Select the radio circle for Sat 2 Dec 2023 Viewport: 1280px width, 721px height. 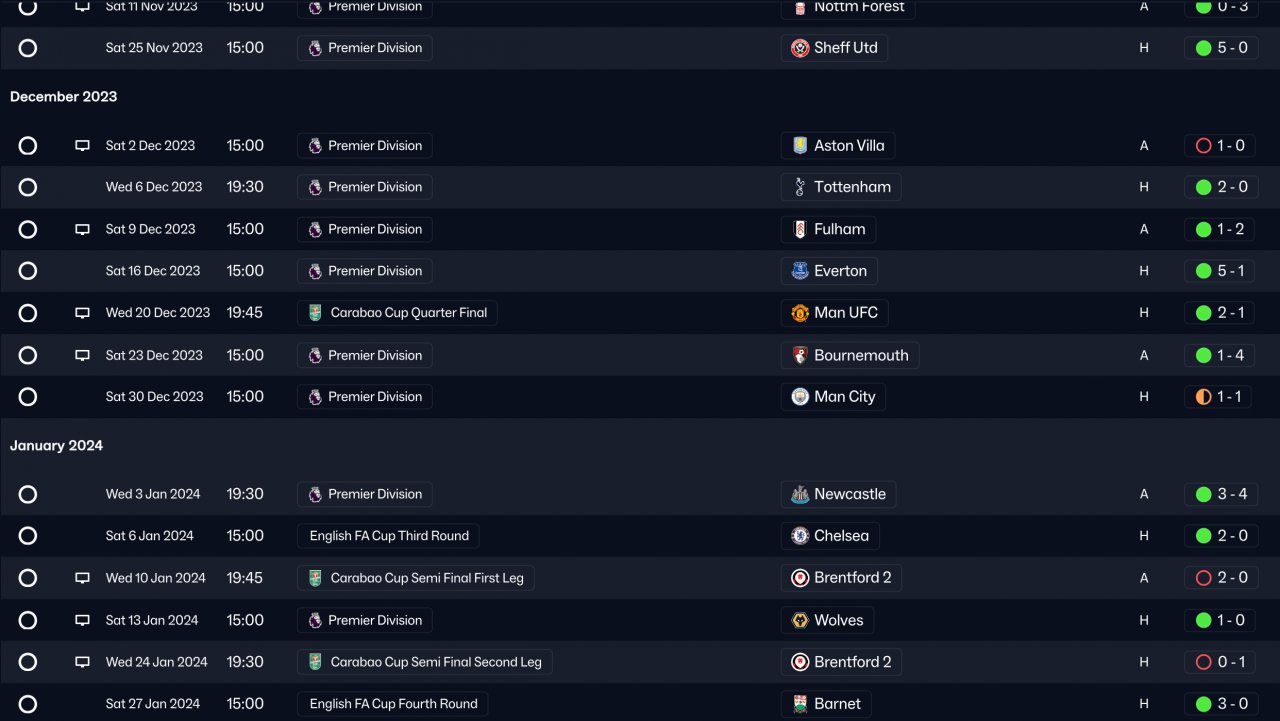[x=28, y=146]
